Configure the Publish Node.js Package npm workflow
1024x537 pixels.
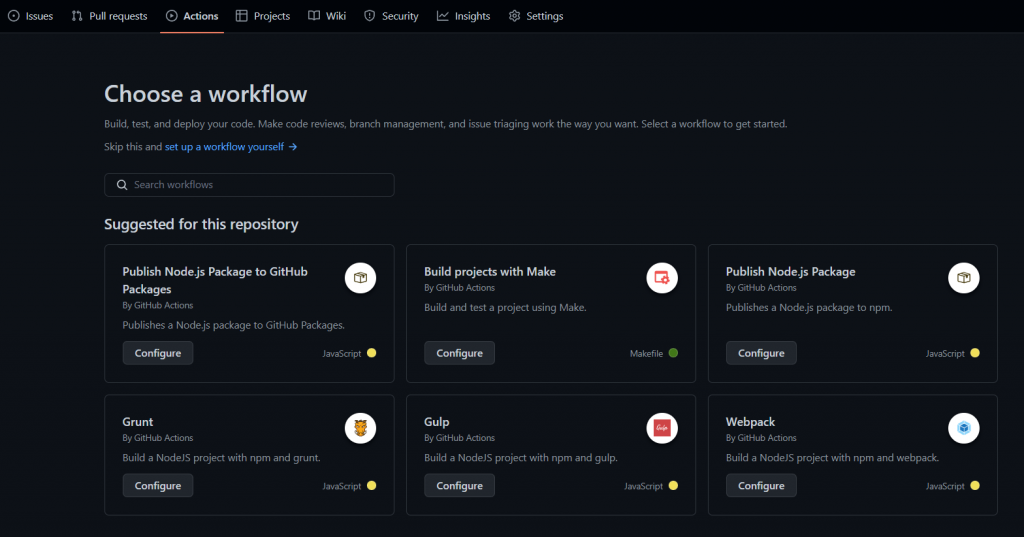pos(761,353)
